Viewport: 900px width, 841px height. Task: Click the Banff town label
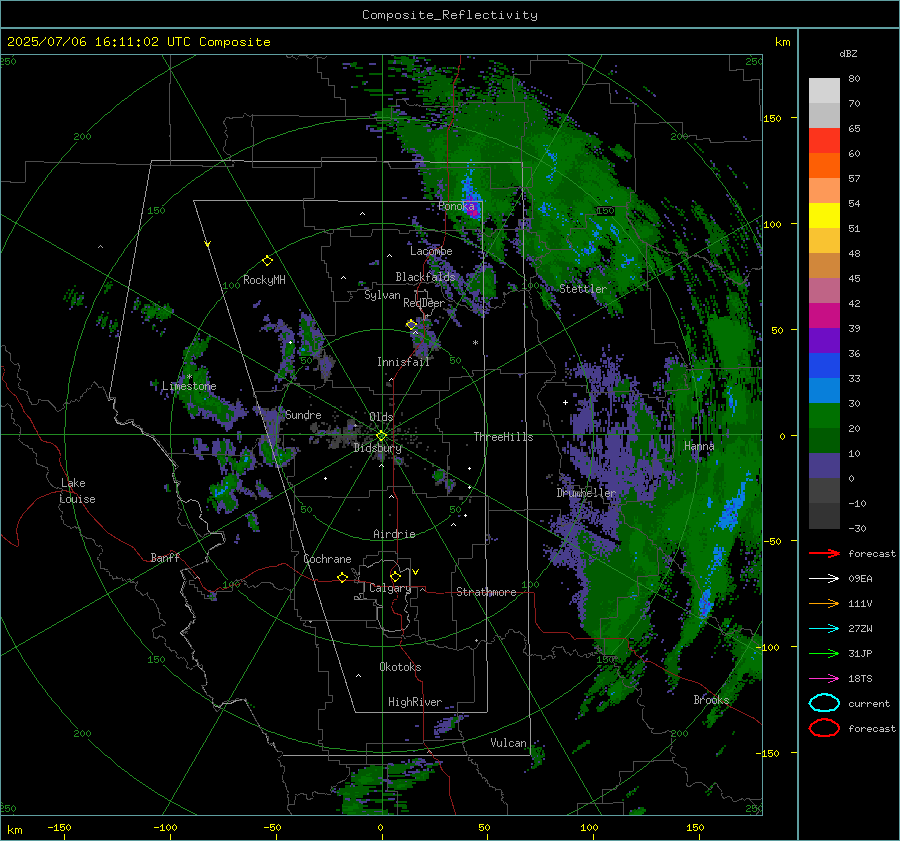pyautogui.click(x=165, y=557)
